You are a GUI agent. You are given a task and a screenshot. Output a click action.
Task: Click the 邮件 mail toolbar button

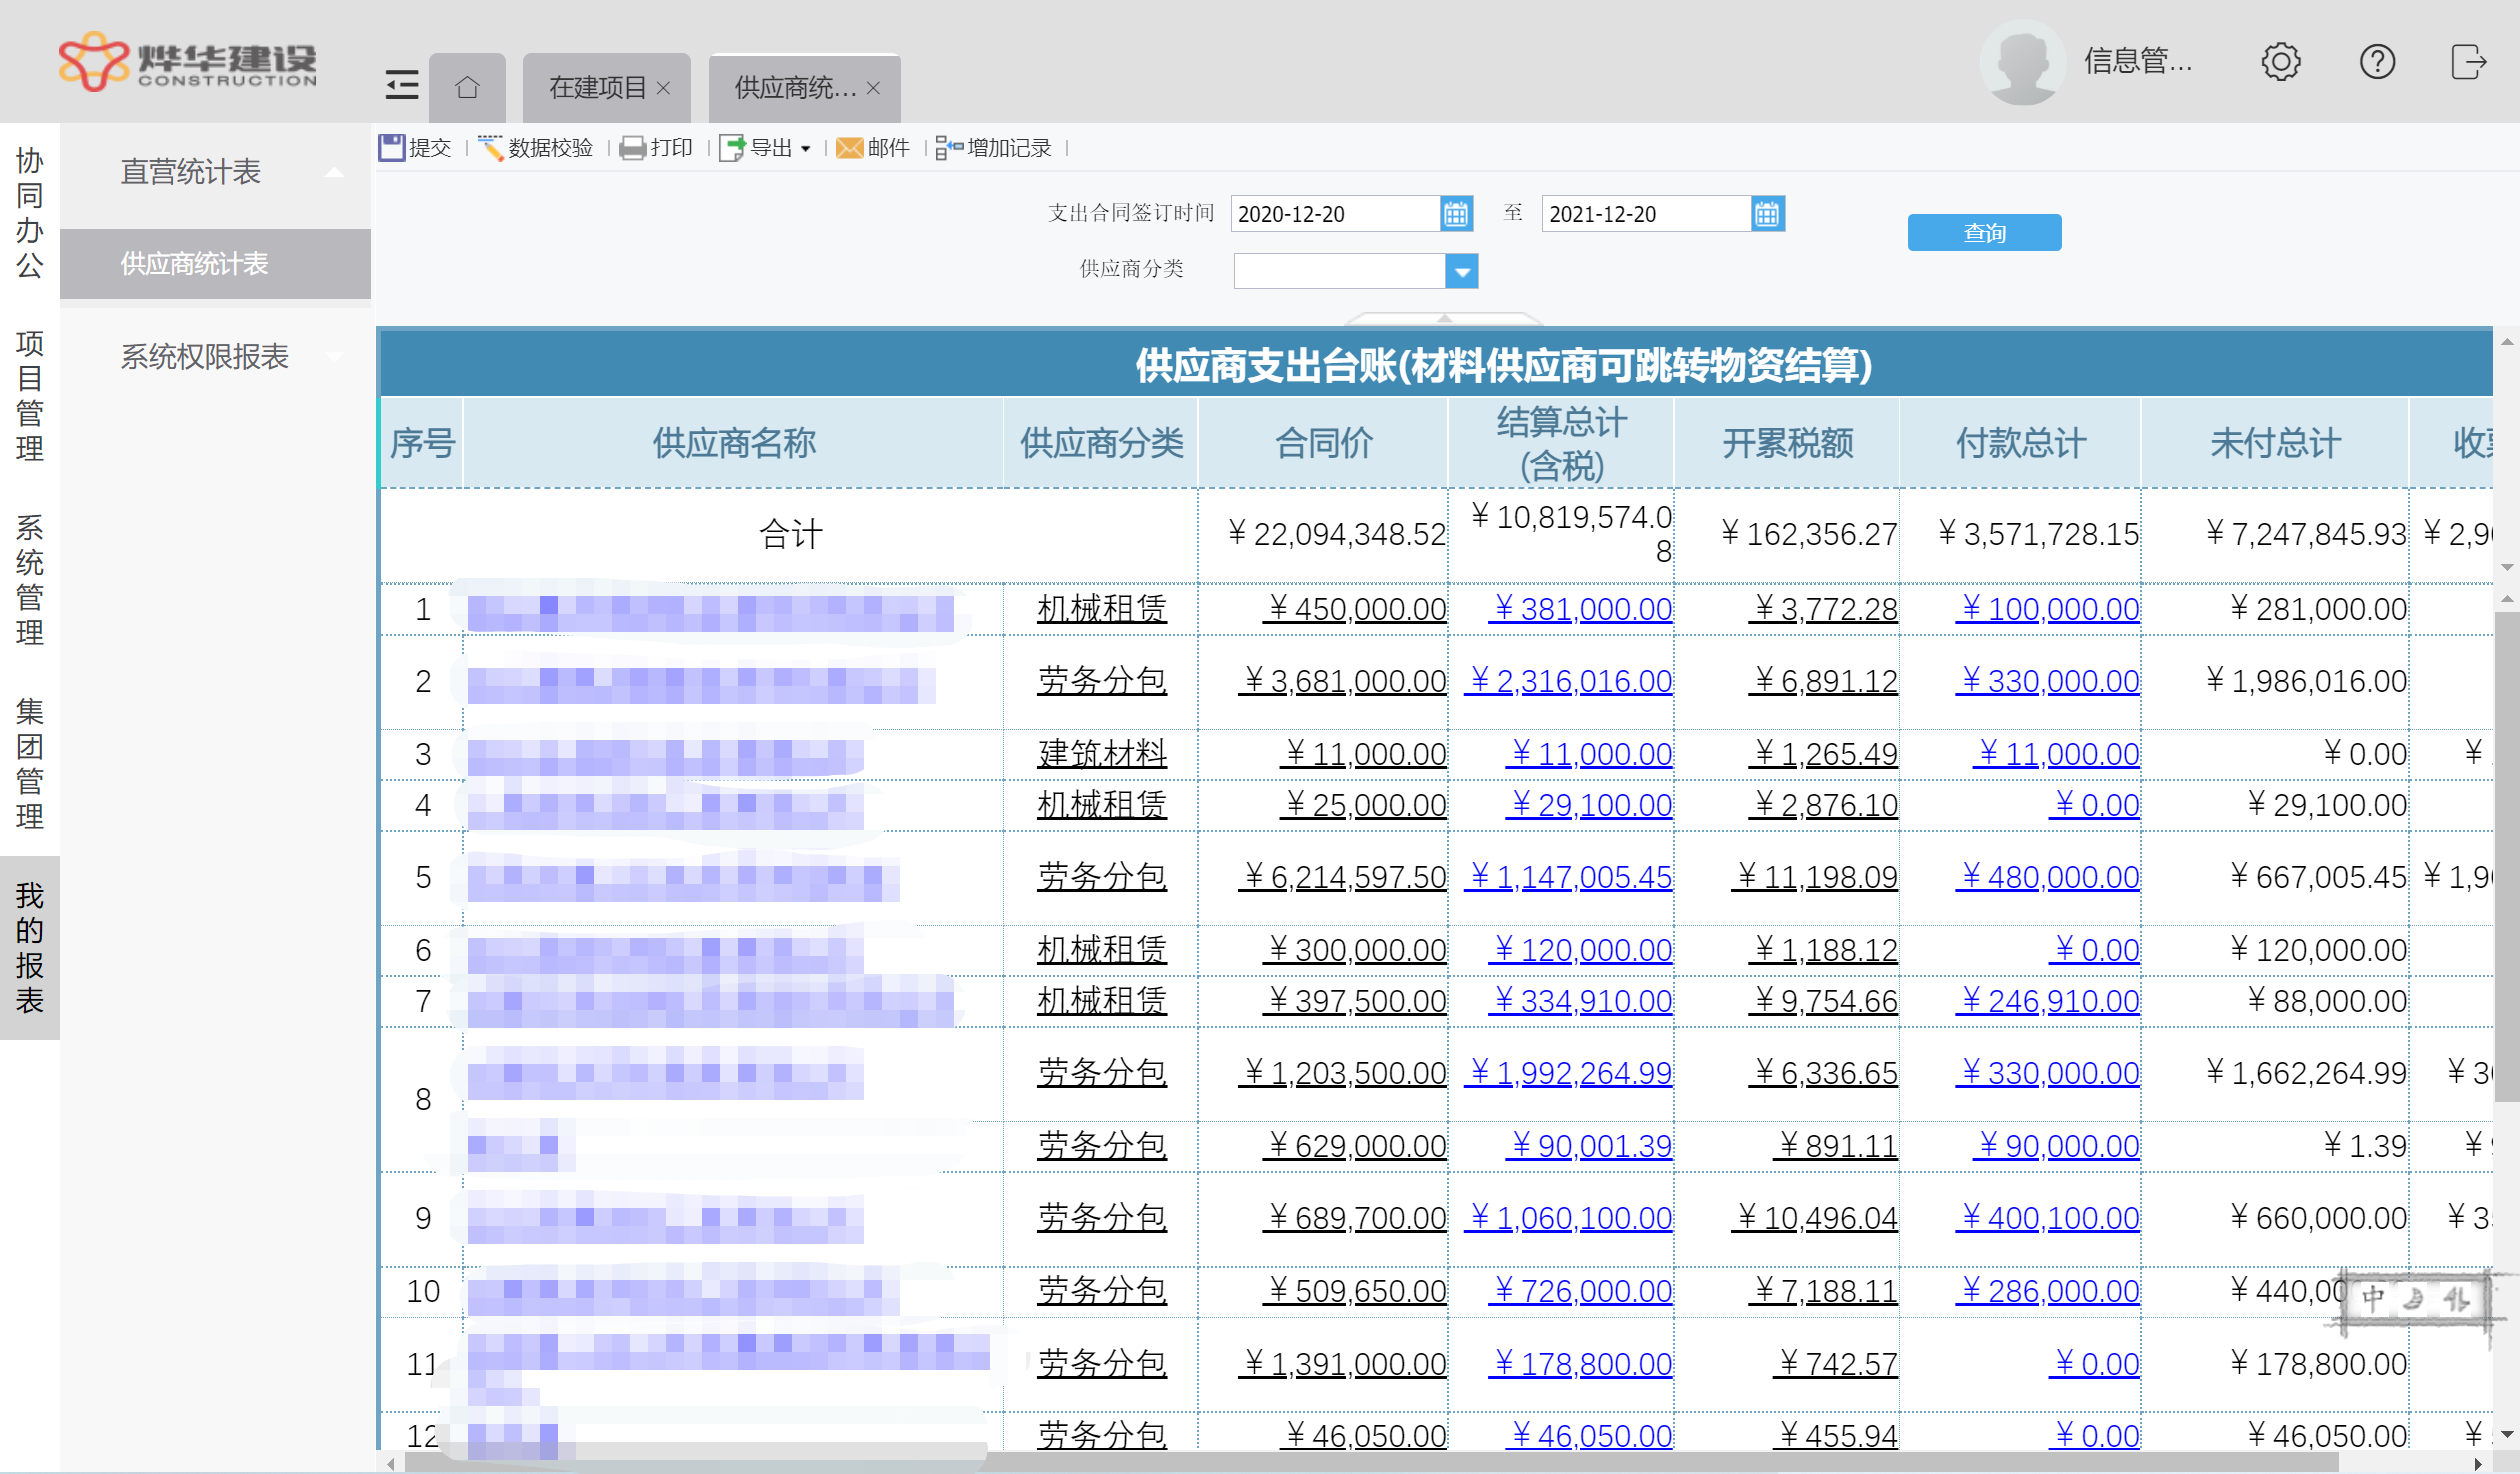(x=873, y=148)
